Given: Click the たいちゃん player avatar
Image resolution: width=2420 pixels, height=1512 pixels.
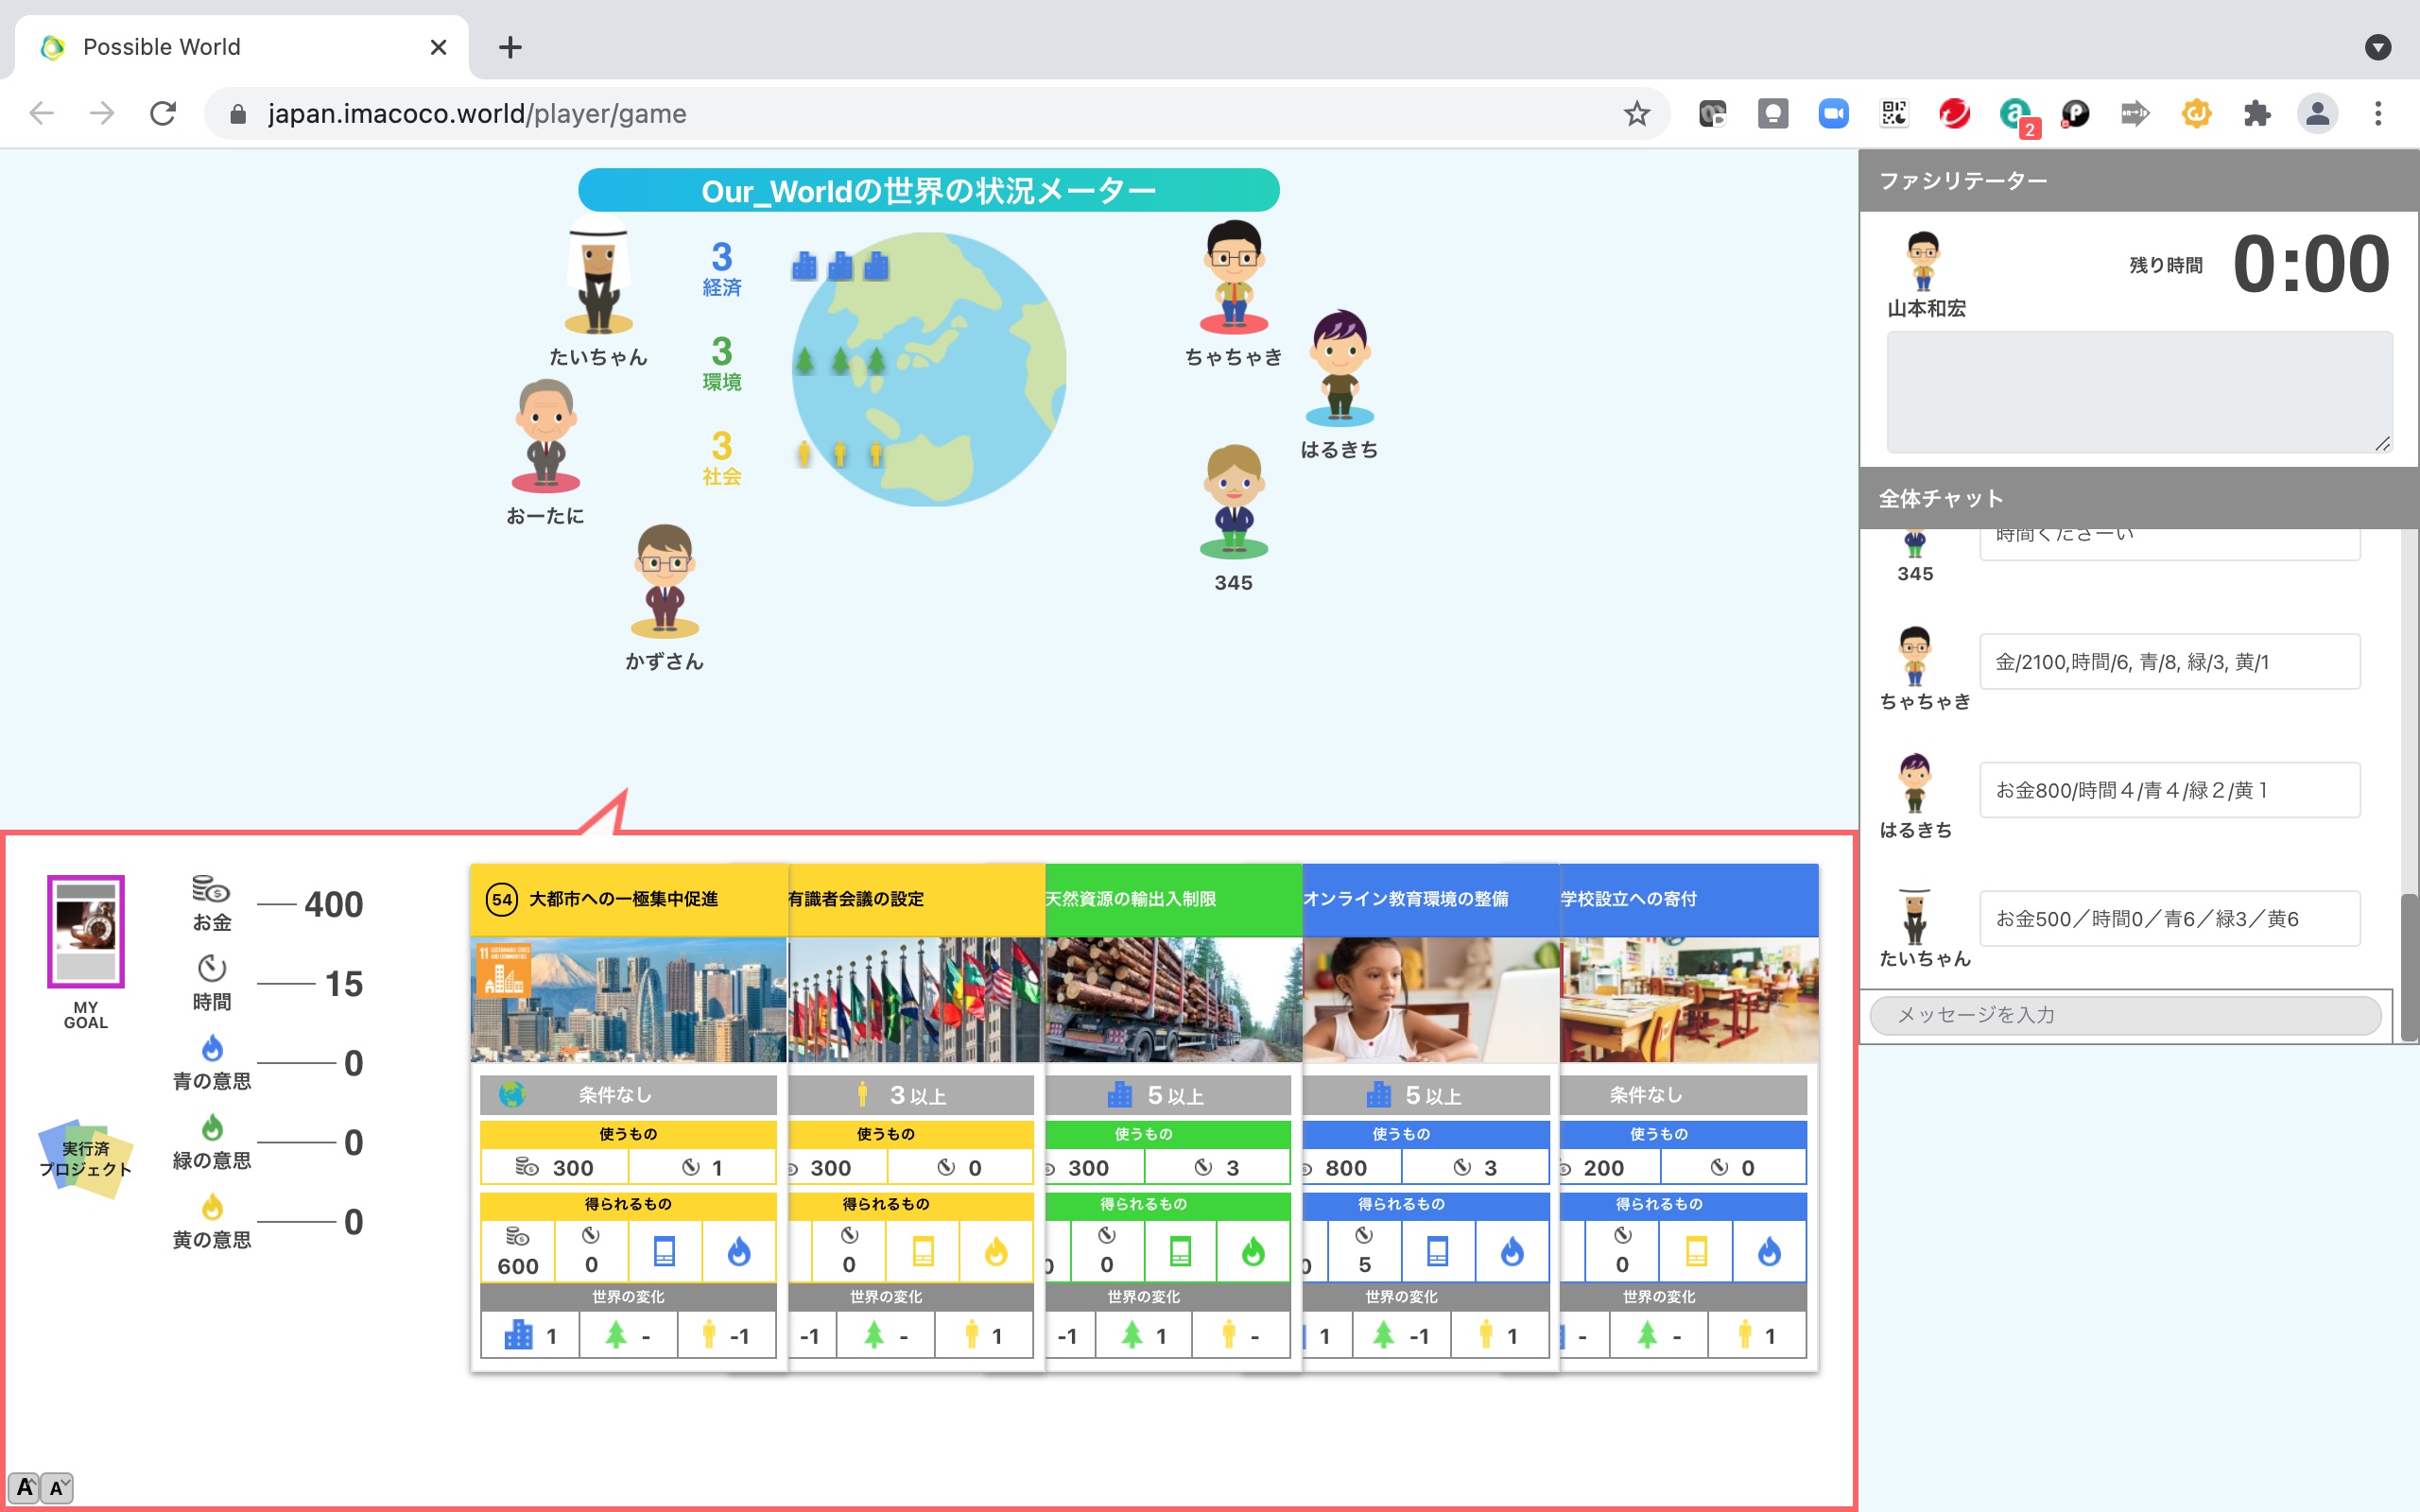Looking at the screenshot, I should pyautogui.click(x=598, y=278).
